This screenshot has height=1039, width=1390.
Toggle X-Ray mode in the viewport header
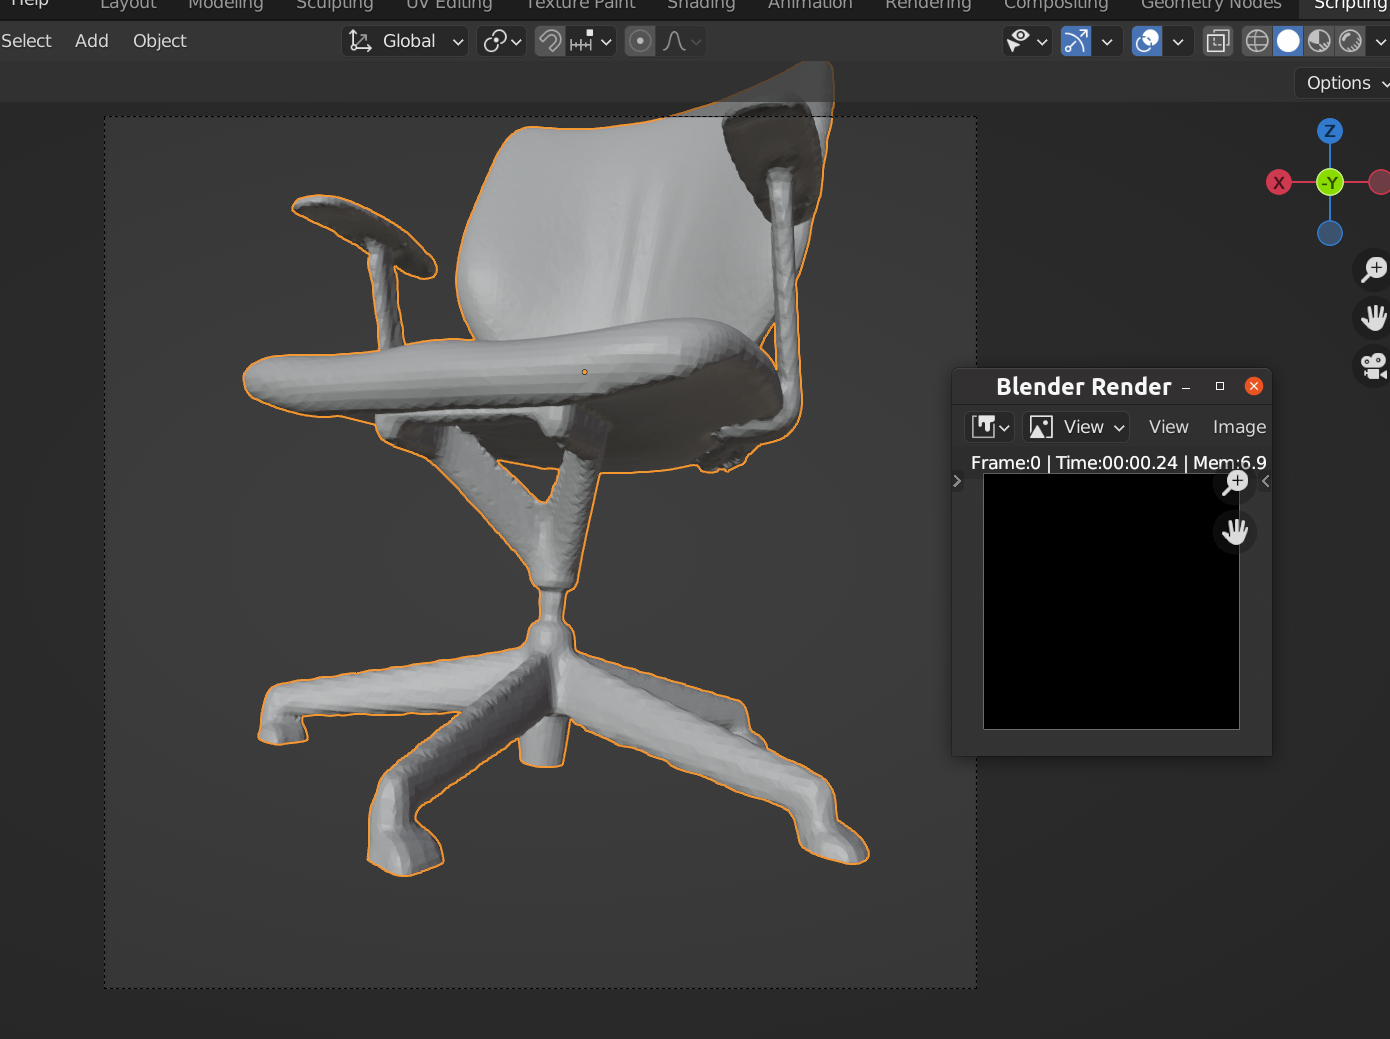[1217, 41]
